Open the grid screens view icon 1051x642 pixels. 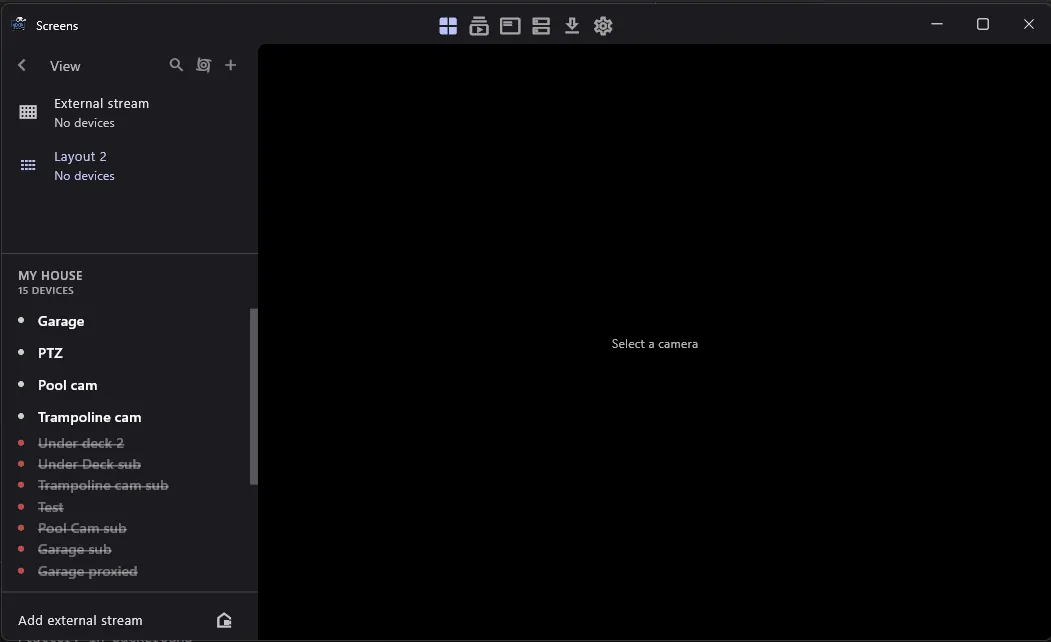pyautogui.click(x=448, y=26)
